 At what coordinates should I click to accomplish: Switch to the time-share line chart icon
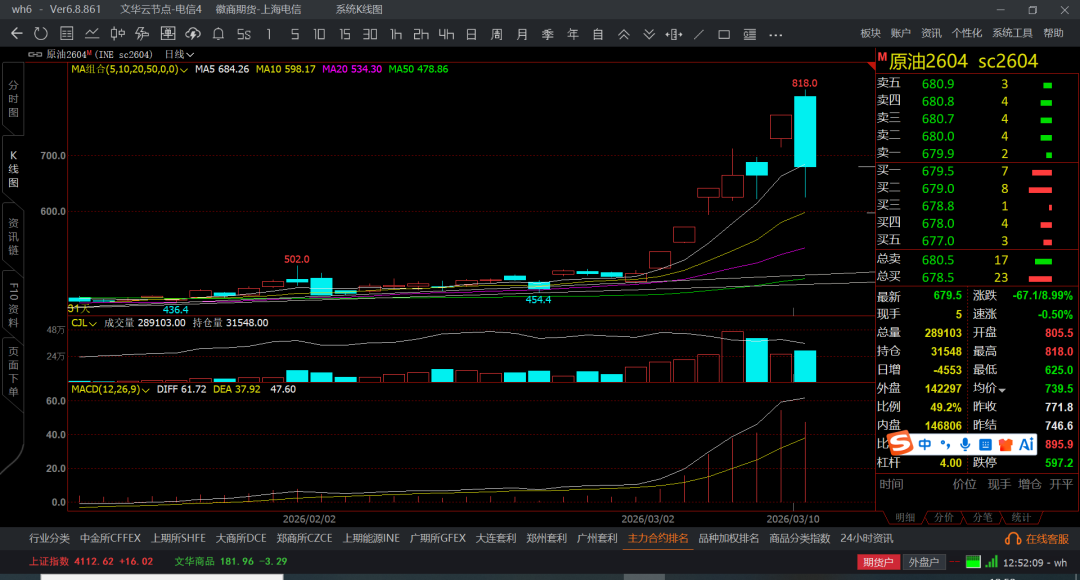[x=92, y=34]
